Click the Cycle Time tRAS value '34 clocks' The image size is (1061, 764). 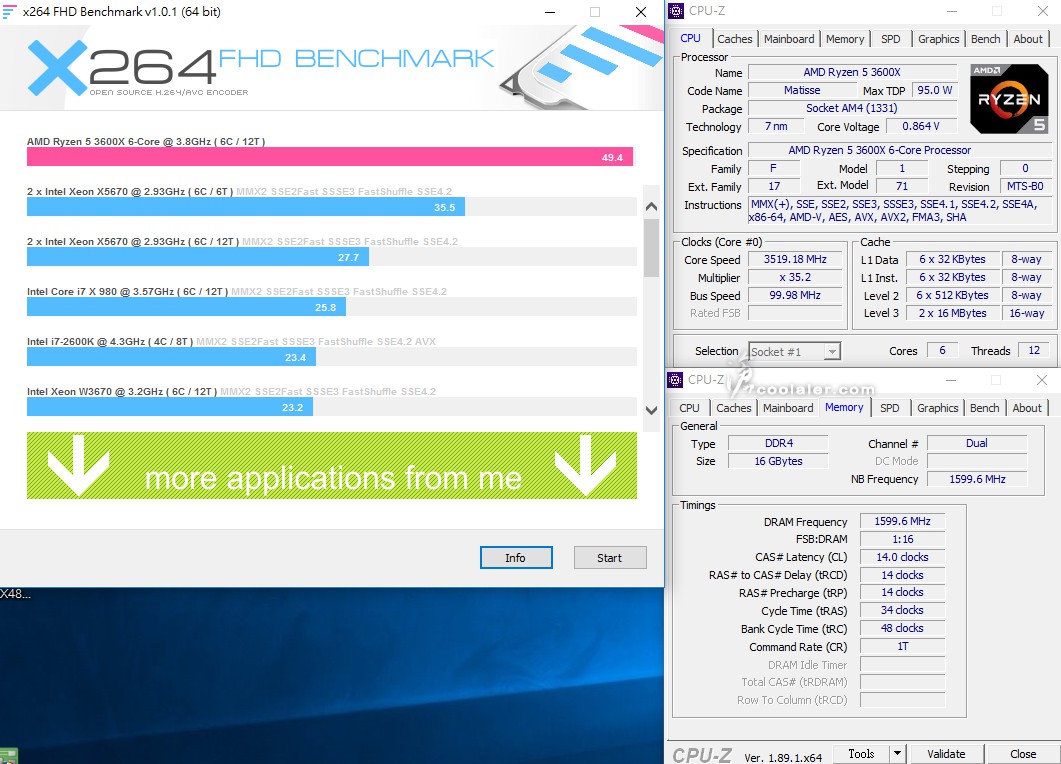[903, 610]
